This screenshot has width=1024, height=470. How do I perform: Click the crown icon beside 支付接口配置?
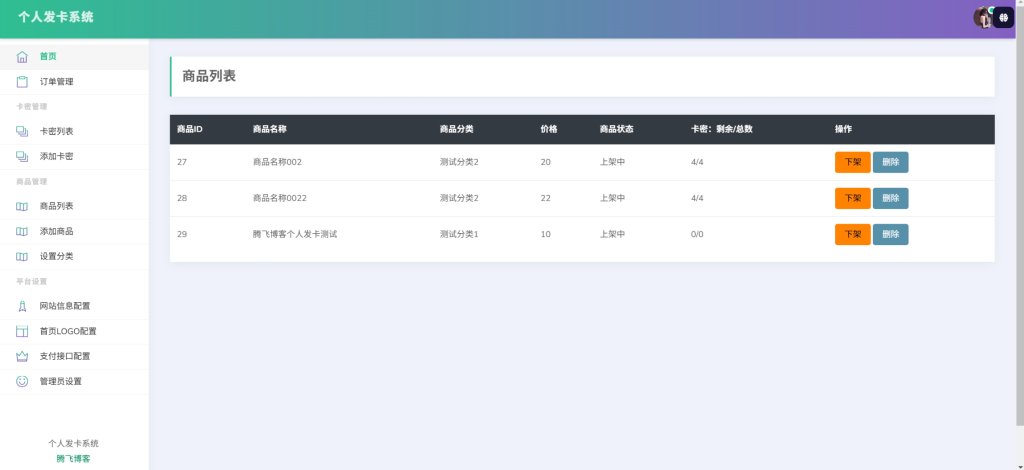22,356
